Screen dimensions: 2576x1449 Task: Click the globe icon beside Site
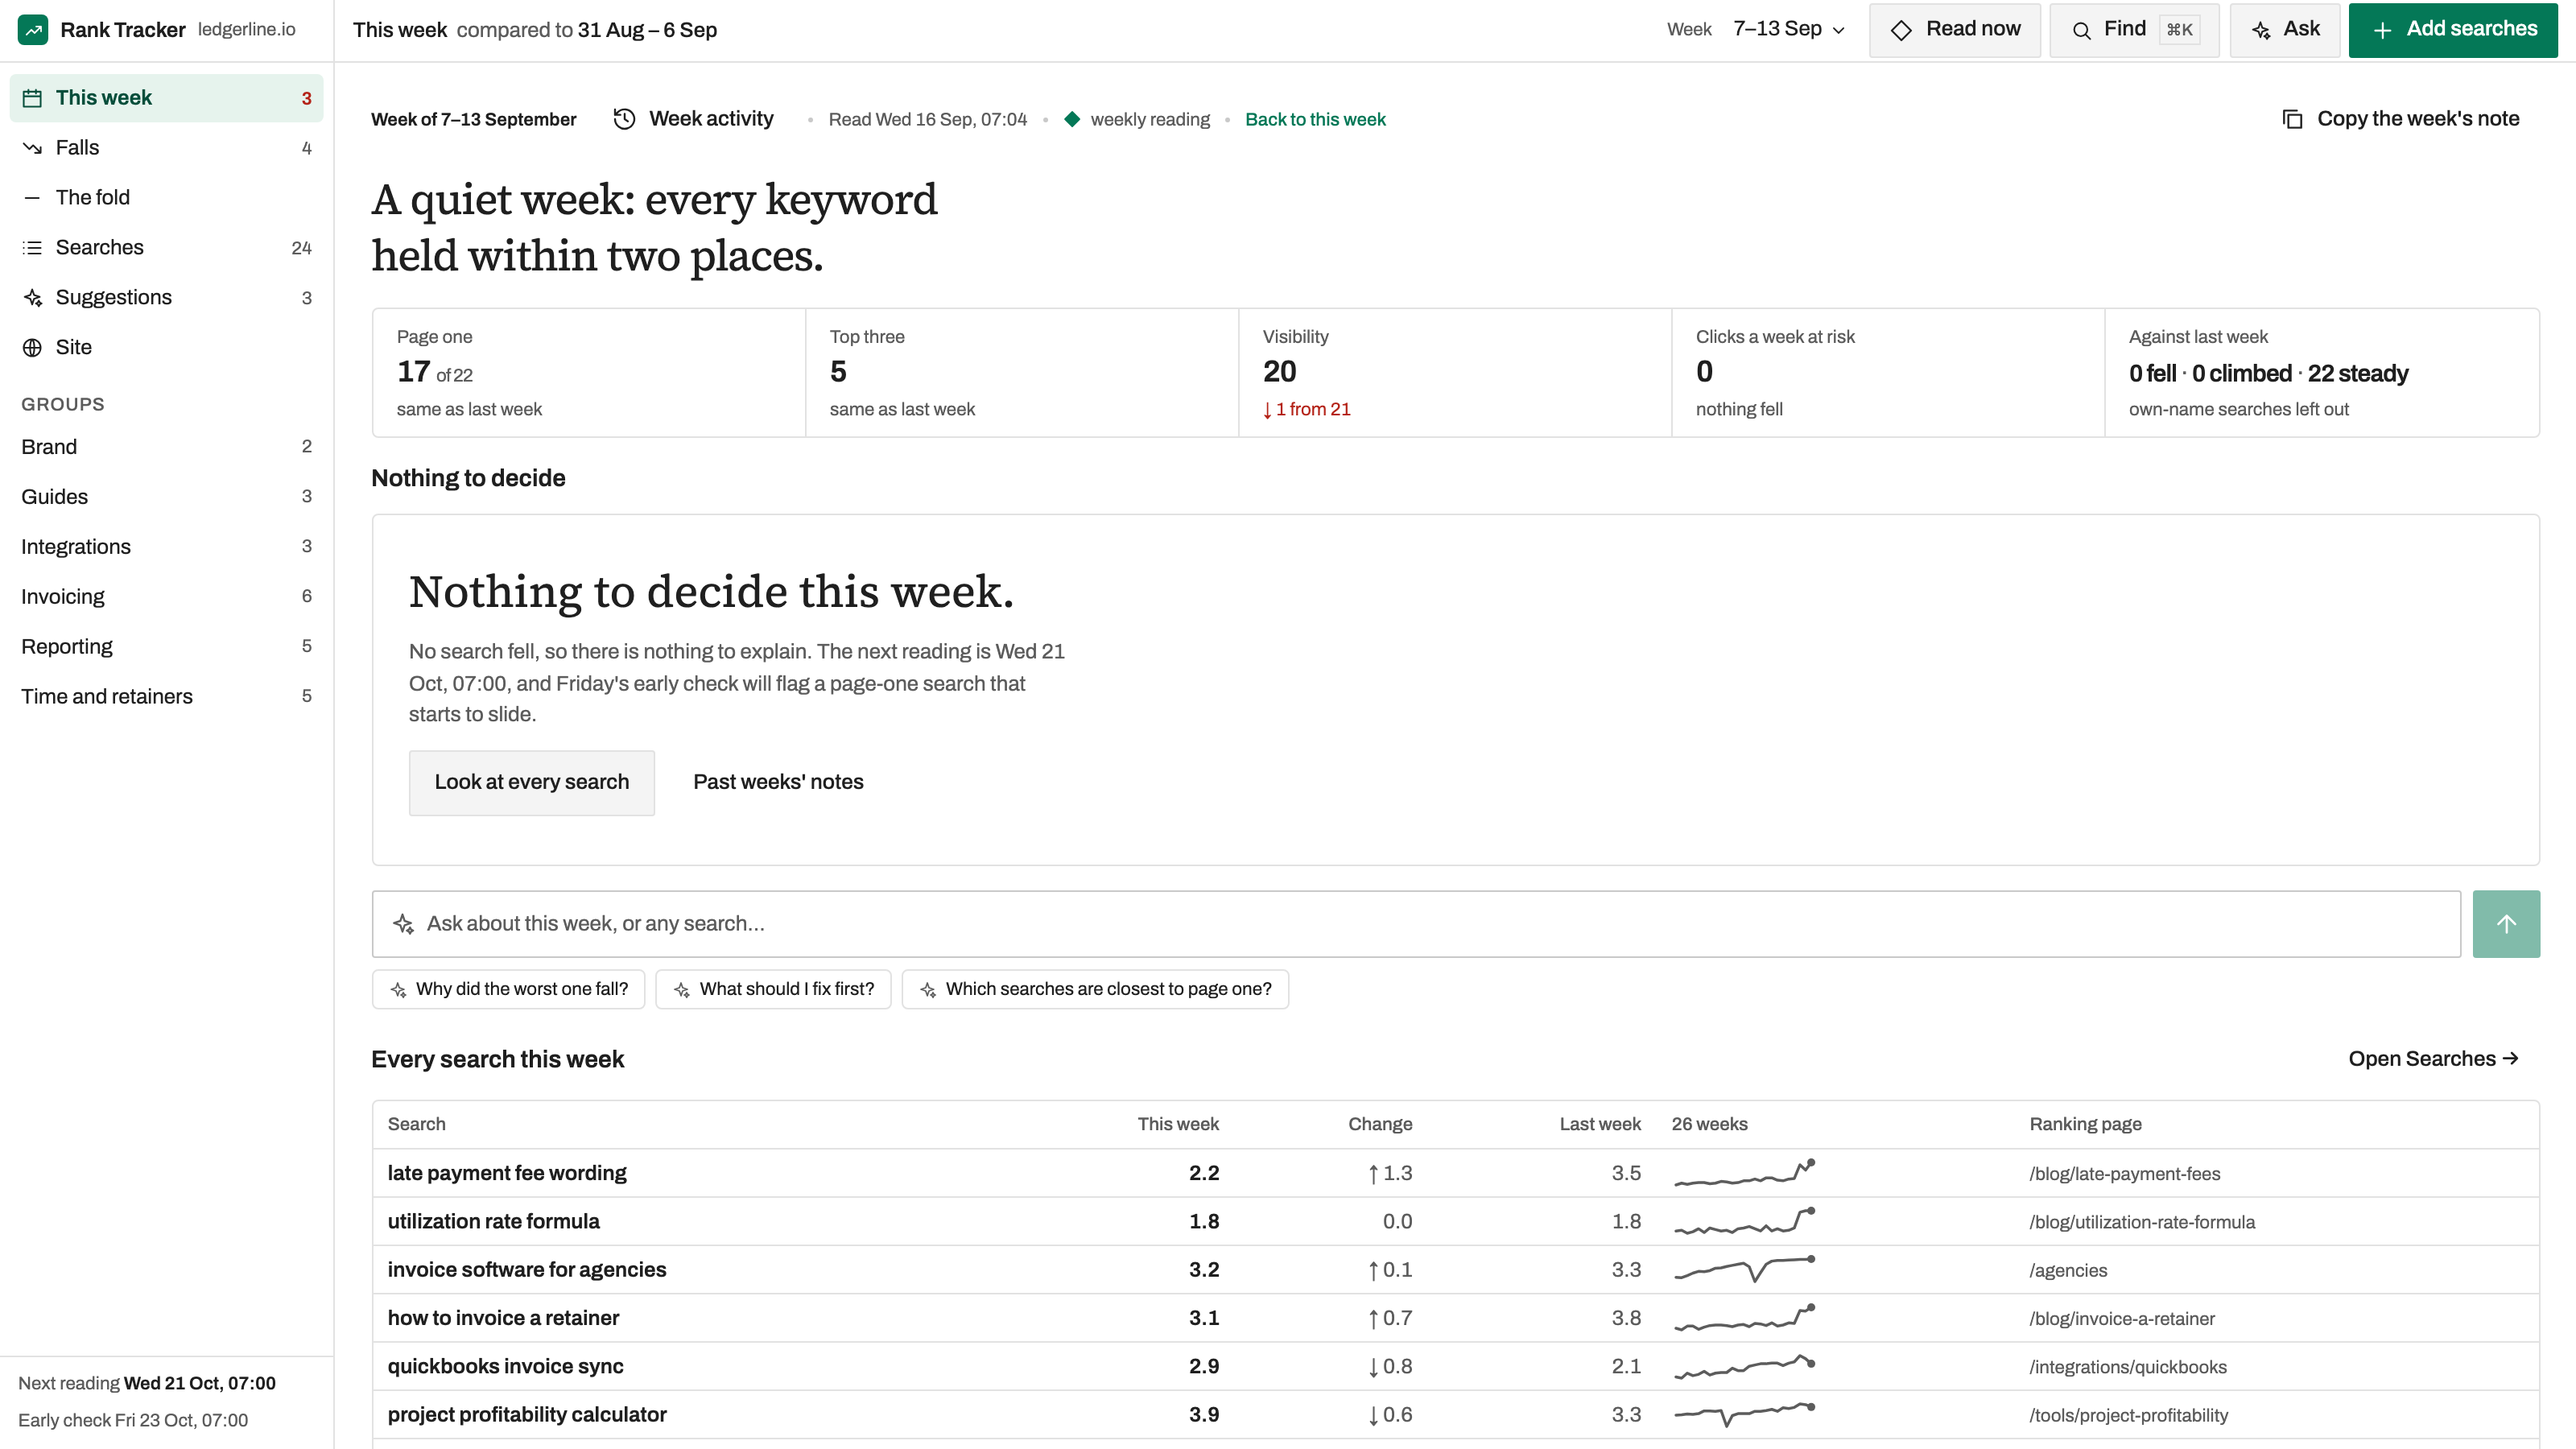tap(32, 348)
